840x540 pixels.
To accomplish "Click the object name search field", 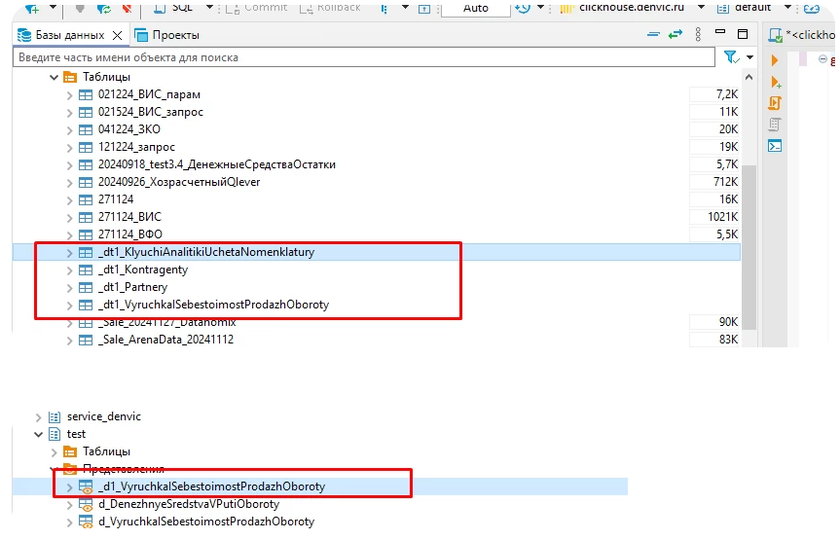I will coord(360,58).
